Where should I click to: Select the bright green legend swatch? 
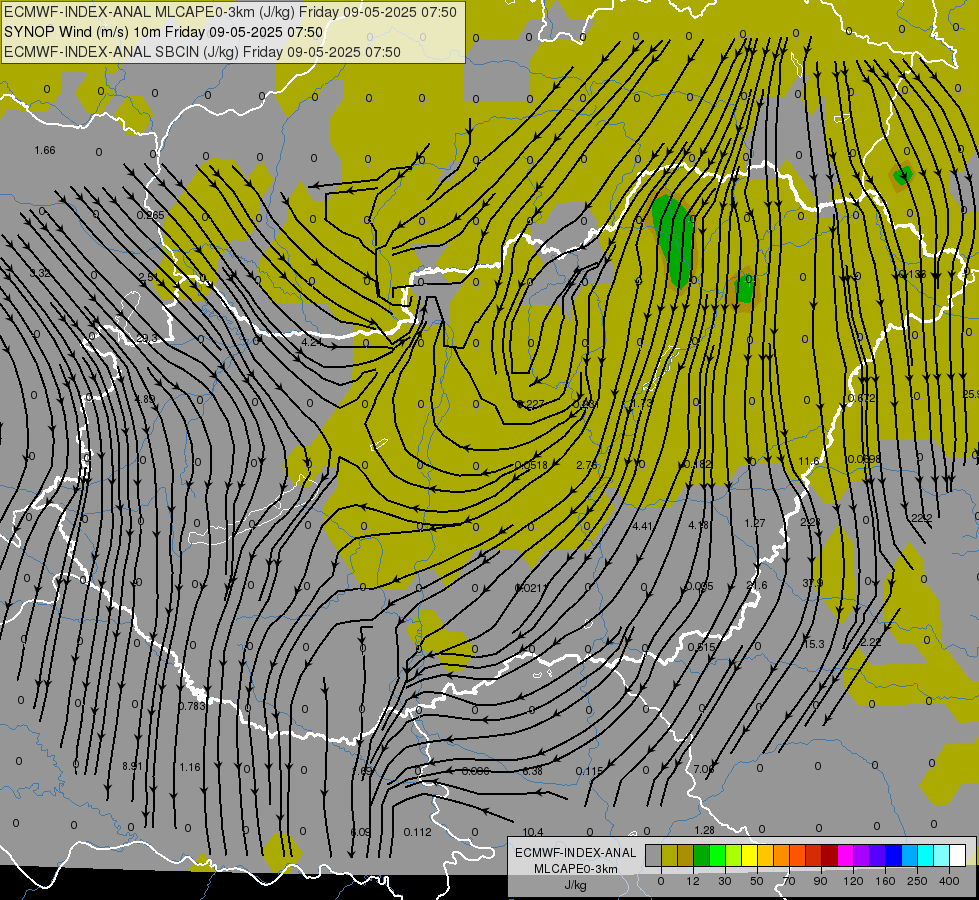pos(717,856)
